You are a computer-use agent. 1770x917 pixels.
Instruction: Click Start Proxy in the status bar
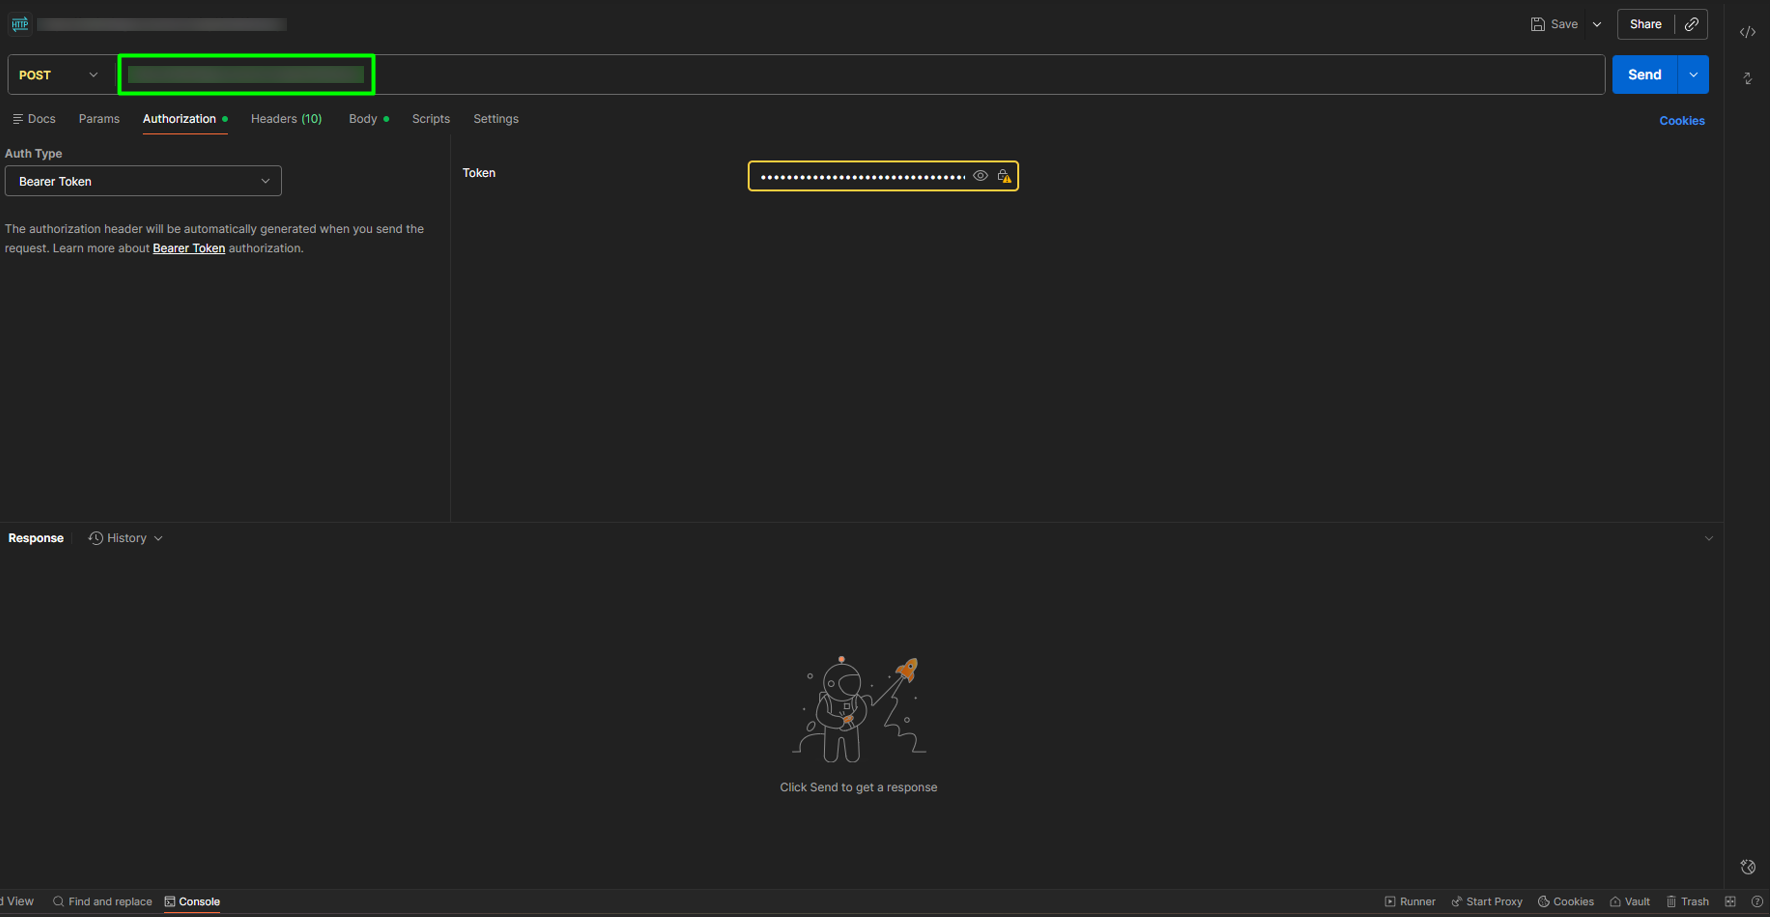[x=1486, y=901]
